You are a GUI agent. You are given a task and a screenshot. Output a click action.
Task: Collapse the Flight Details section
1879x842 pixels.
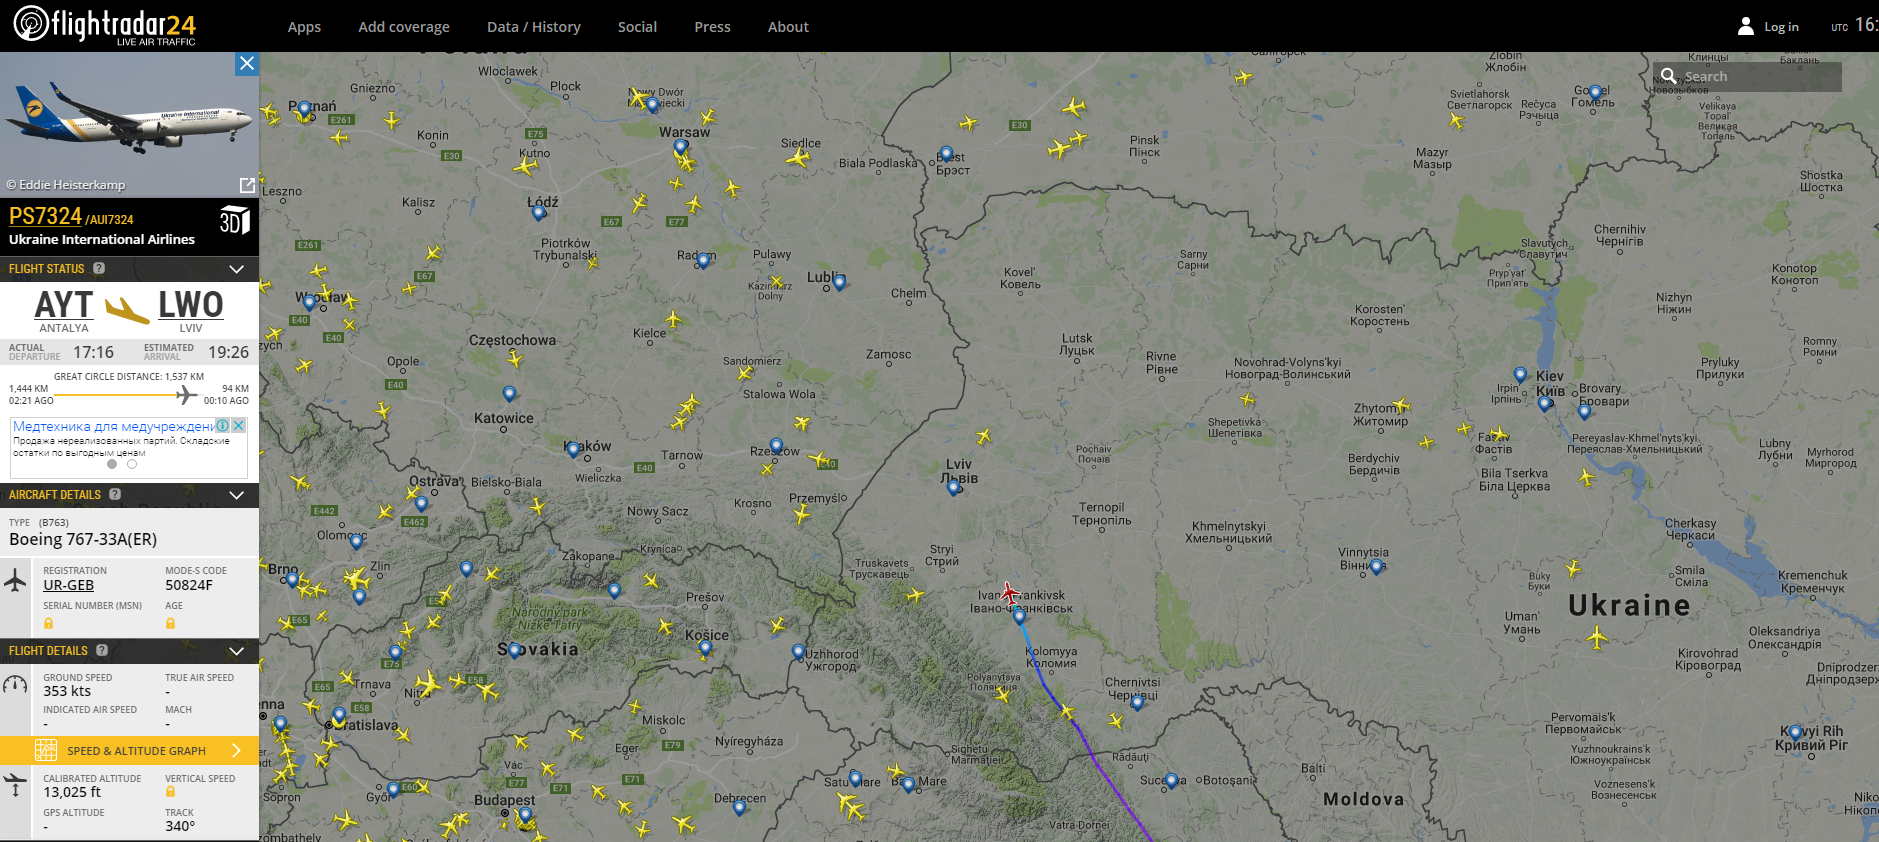pyautogui.click(x=237, y=651)
